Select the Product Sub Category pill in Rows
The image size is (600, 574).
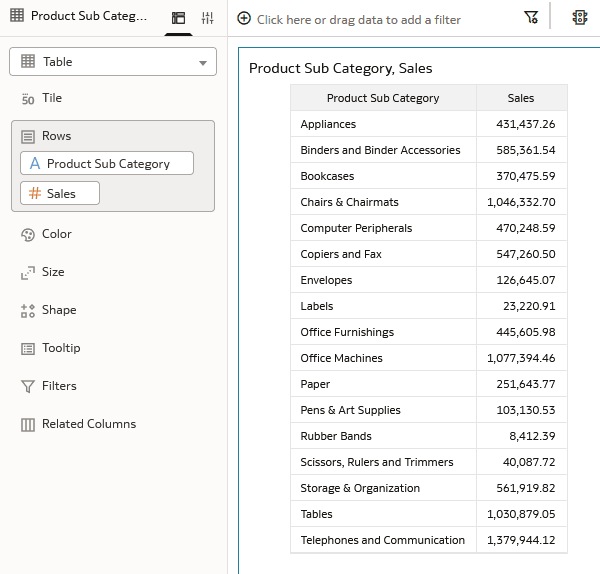pyautogui.click(x=107, y=163)
